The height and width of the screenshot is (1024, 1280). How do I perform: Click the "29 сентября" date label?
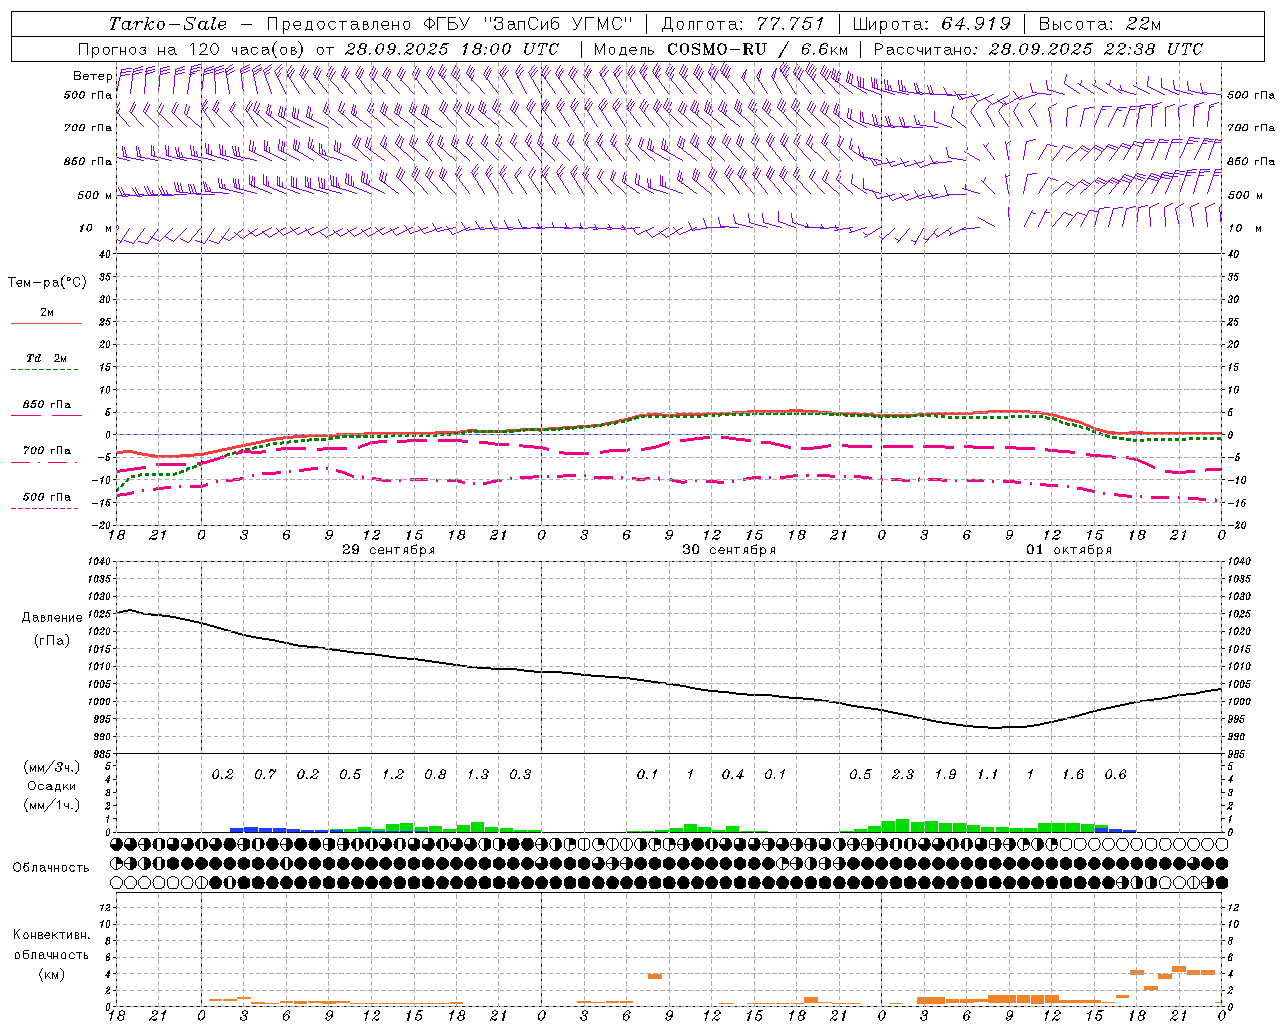click(x=388, y=550)
